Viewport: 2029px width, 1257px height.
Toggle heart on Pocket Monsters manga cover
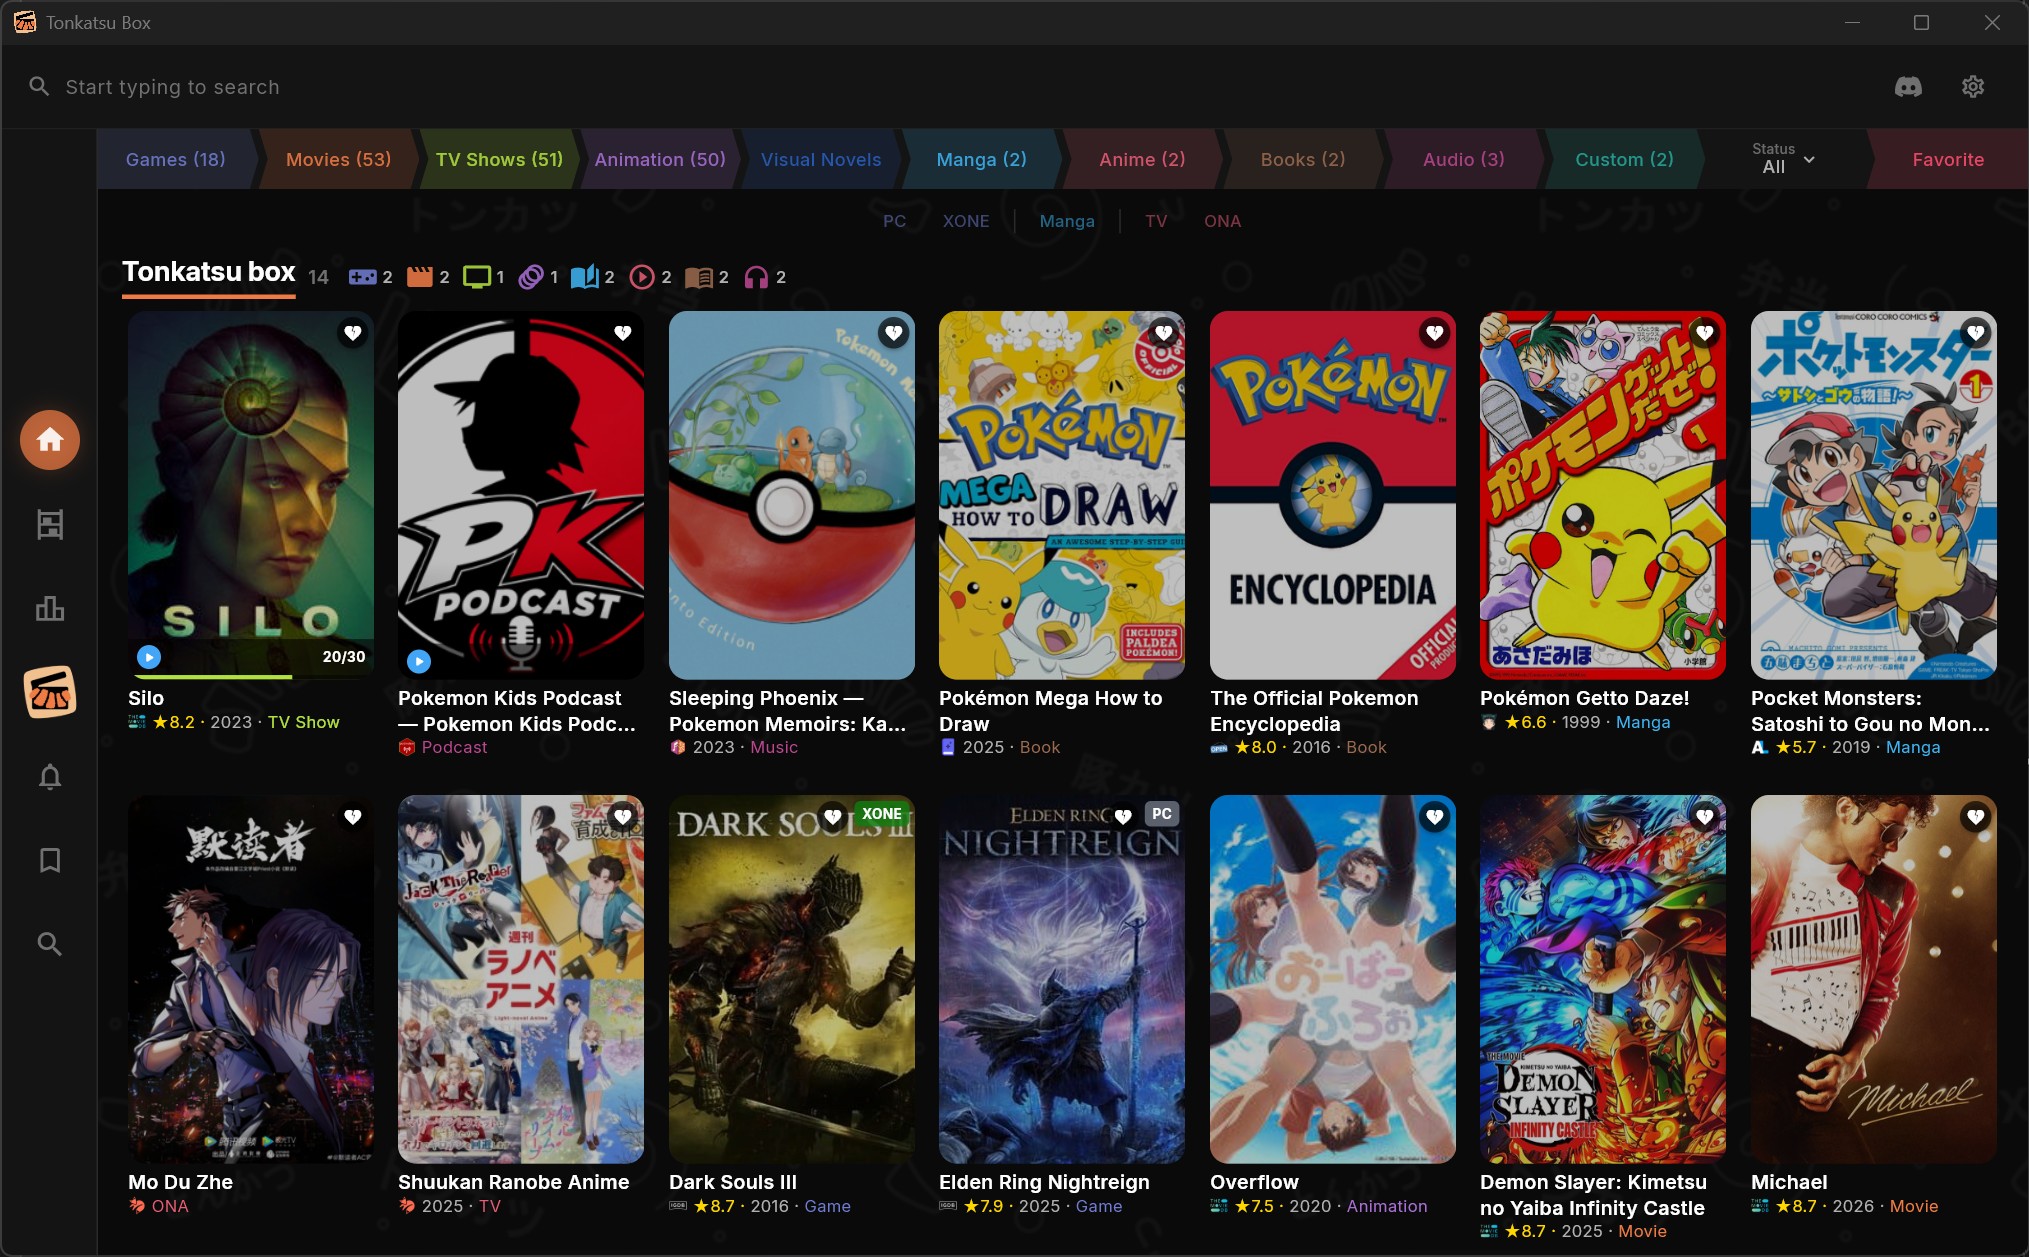(x=1975, y=333)
